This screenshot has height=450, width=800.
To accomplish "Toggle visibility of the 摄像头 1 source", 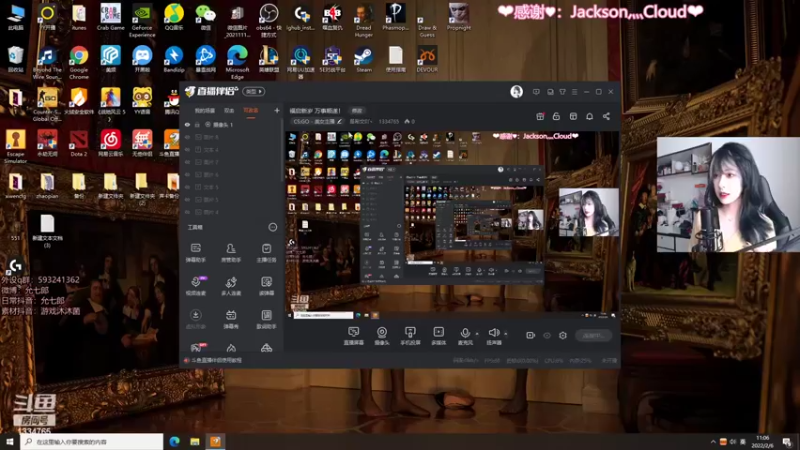I will point(187,124).
